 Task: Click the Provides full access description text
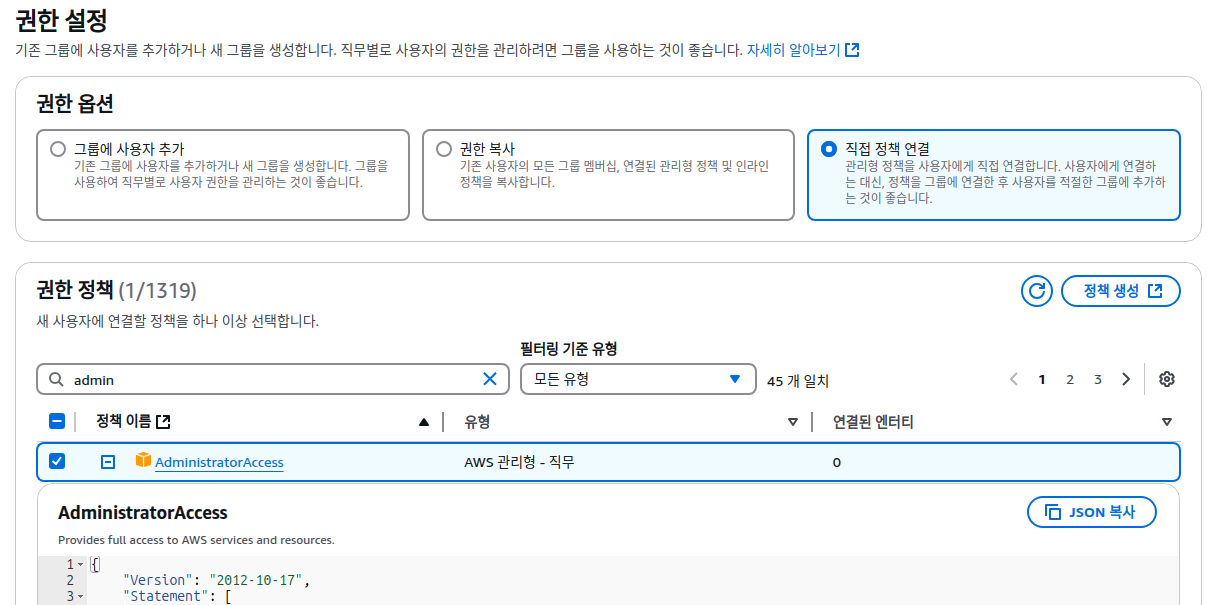[x=196, y=540]
